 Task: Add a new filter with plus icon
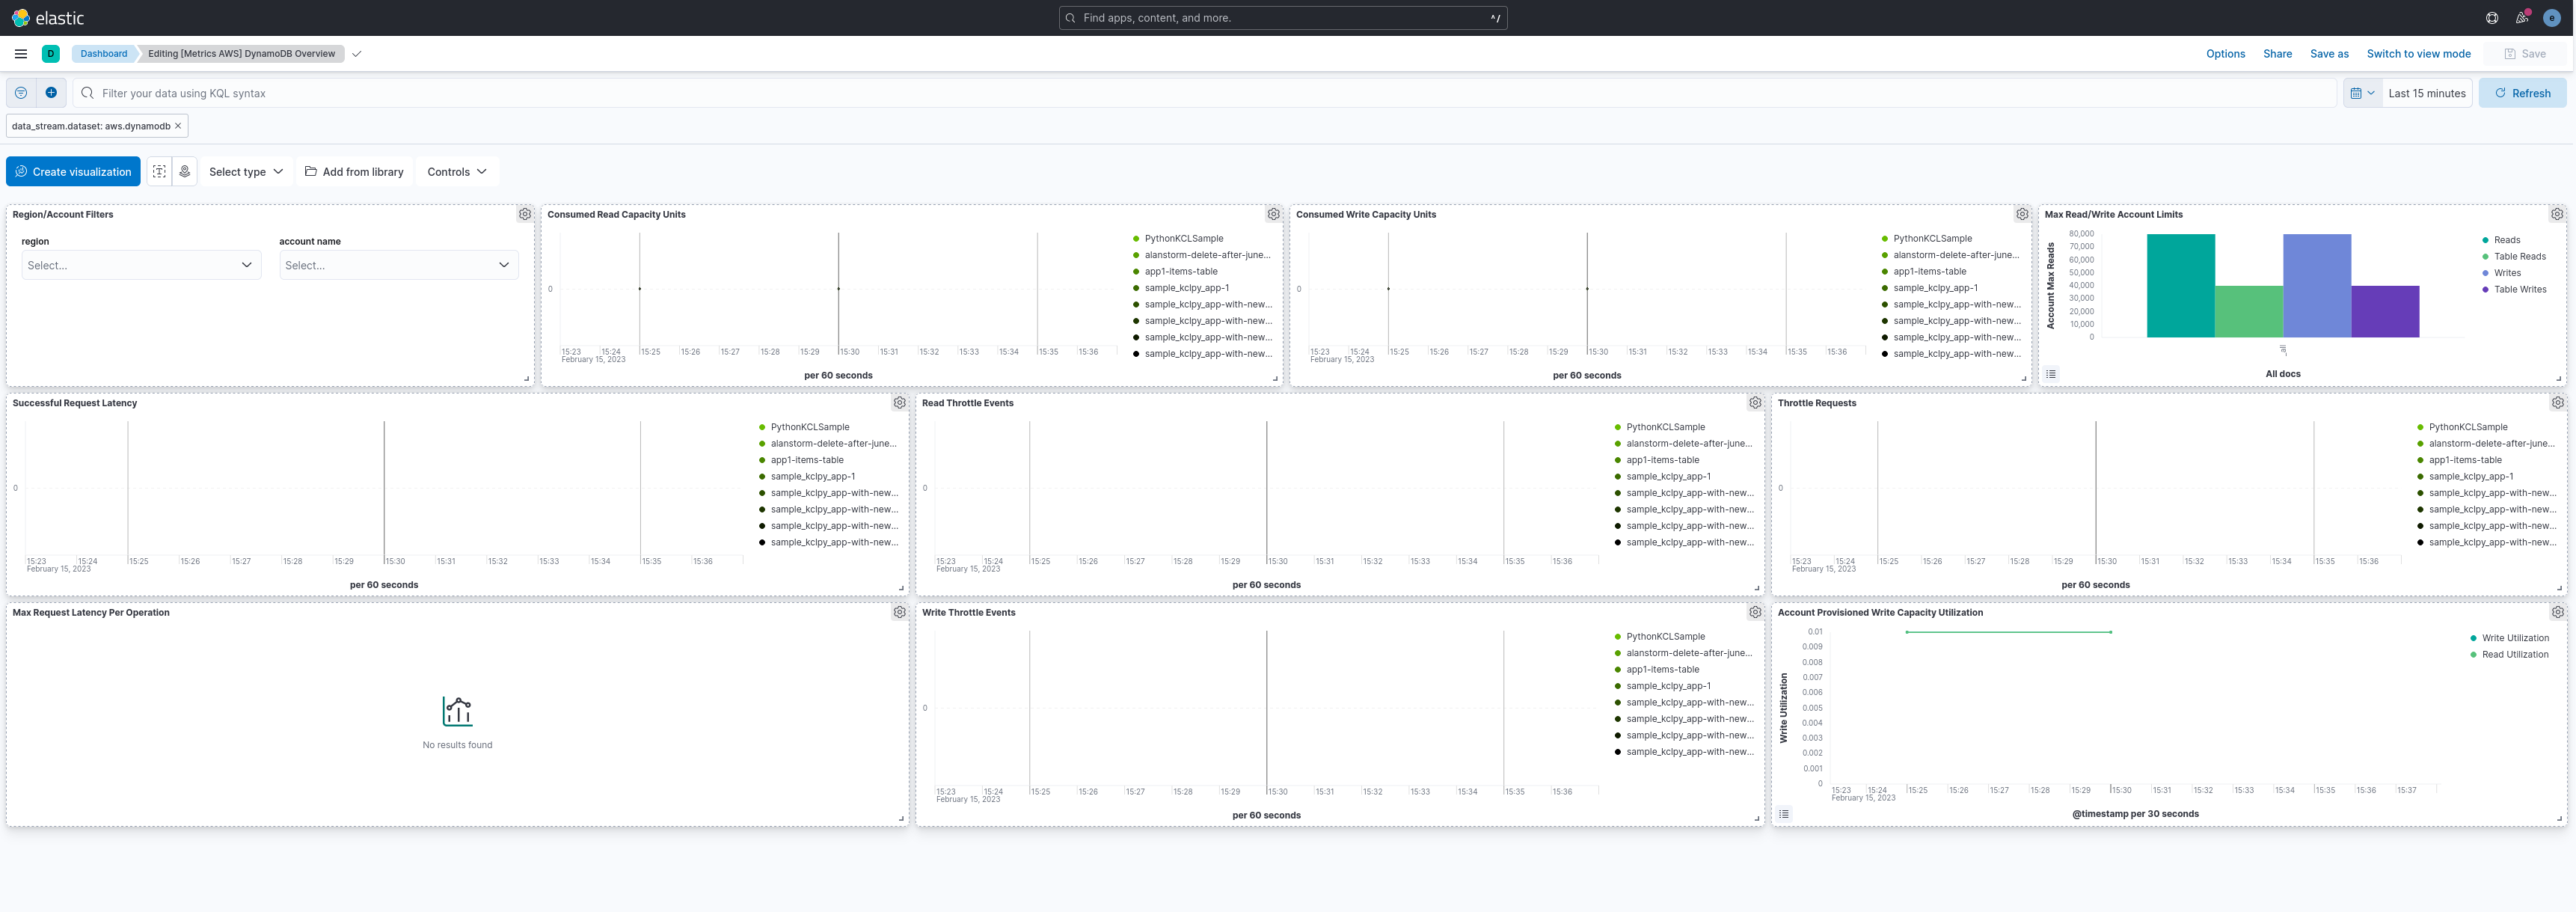(51, 93)
